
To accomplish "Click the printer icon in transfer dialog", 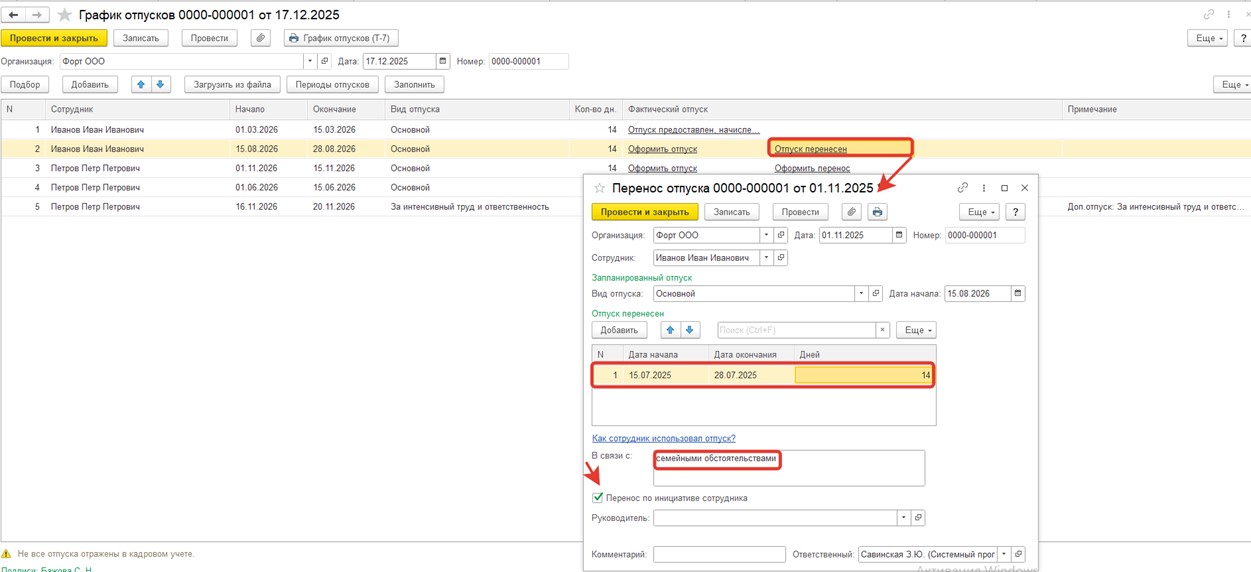I will [877, 212].
